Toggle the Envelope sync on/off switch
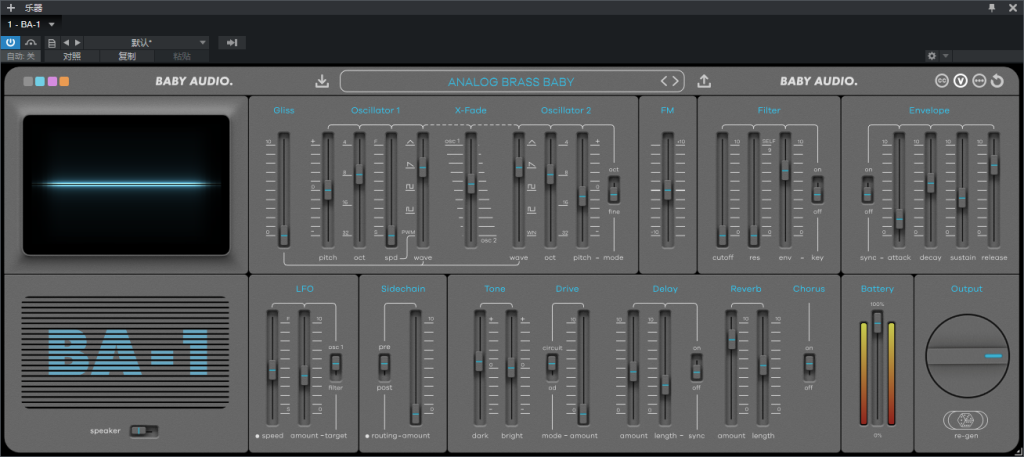 pyautogui.click(x=868, y=191)
